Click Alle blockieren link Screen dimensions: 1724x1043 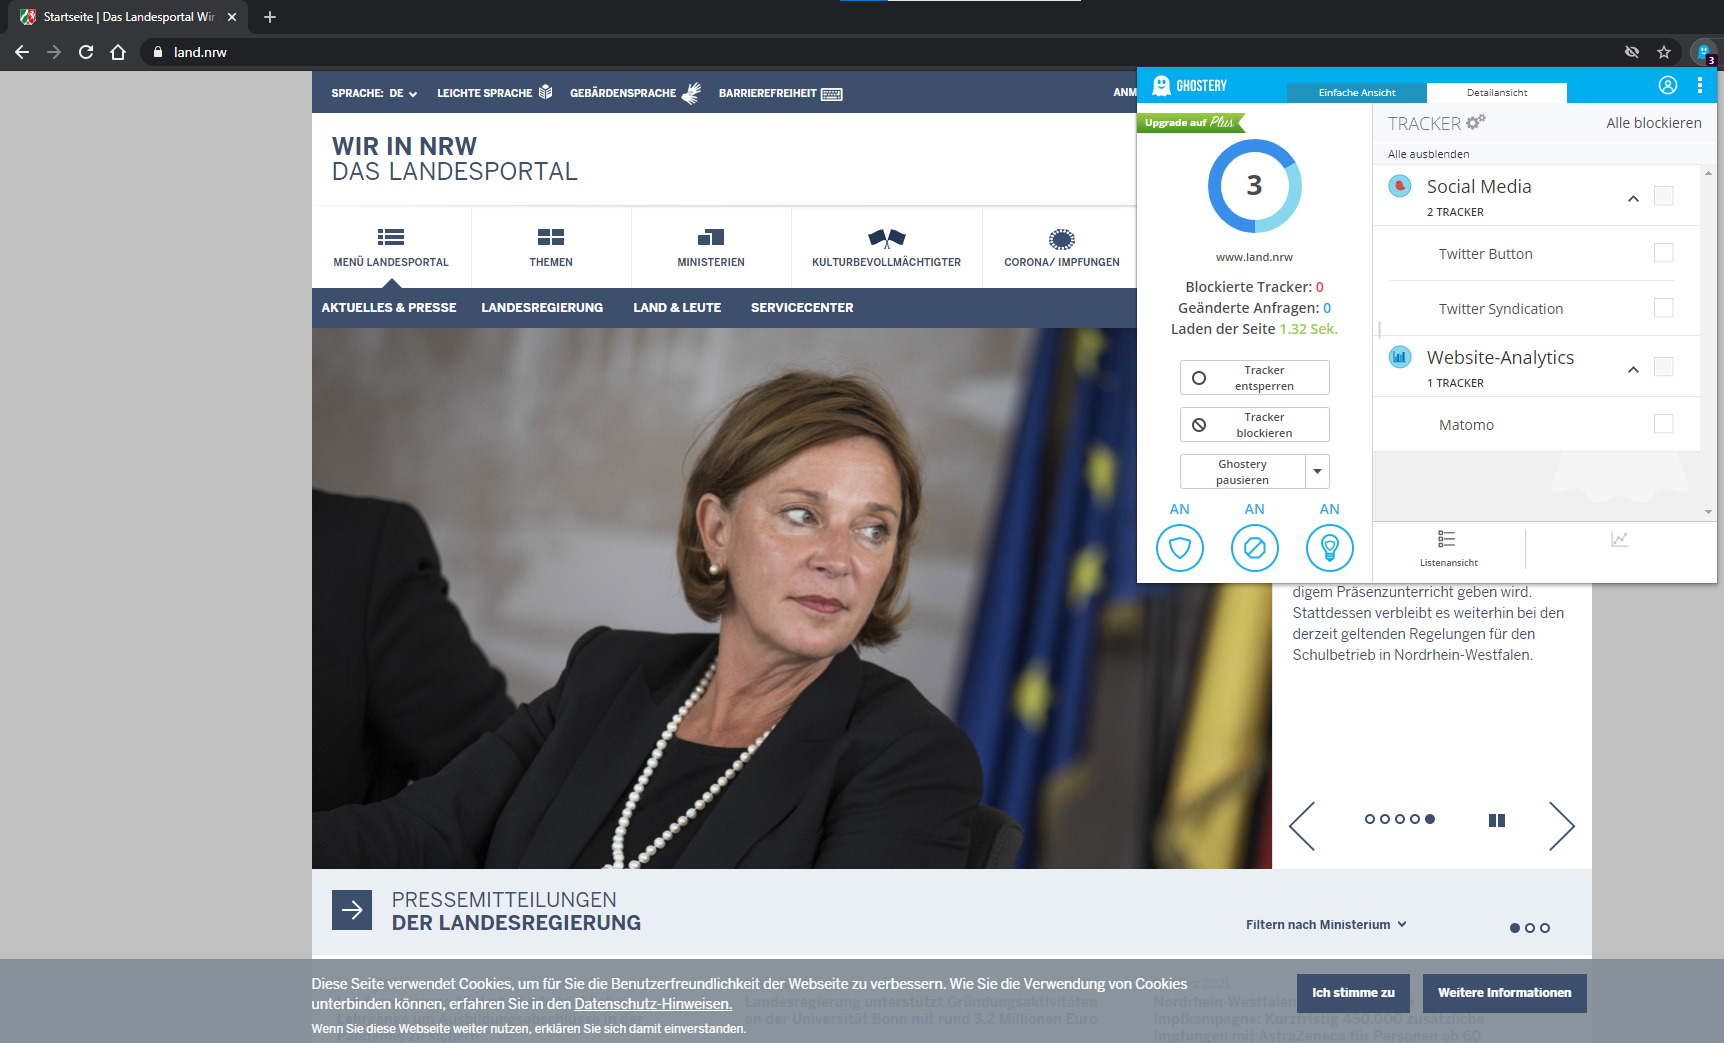coord(1653,123)
